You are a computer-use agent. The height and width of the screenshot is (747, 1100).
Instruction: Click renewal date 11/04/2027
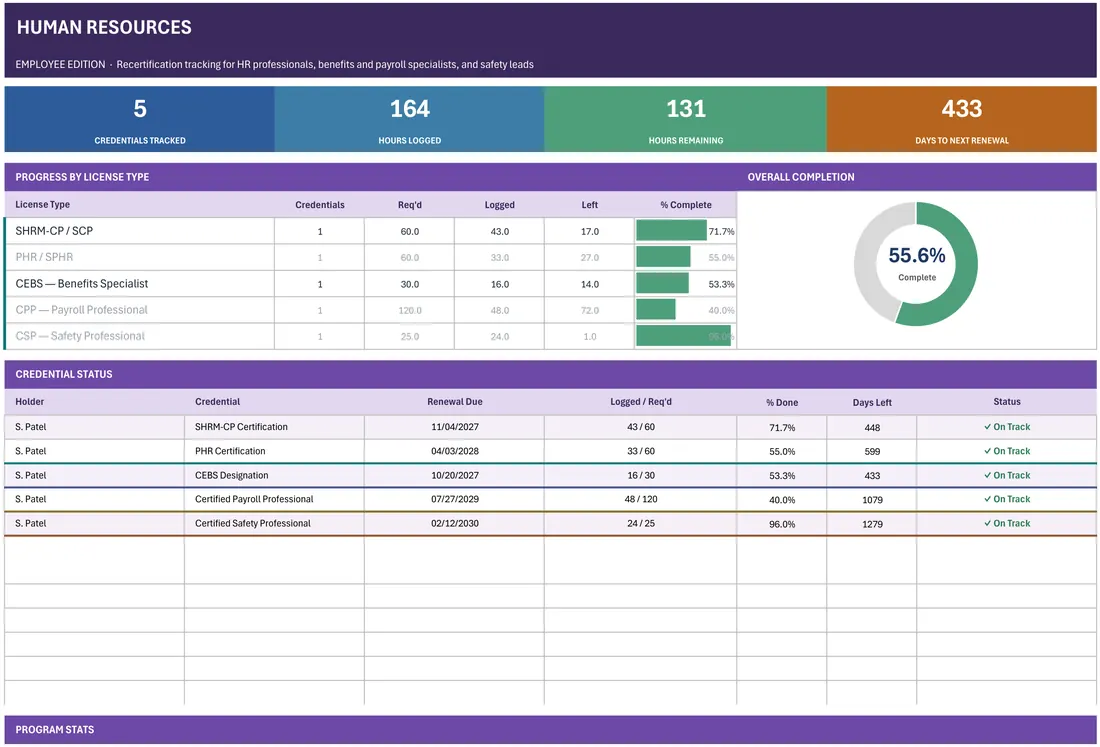455,427
